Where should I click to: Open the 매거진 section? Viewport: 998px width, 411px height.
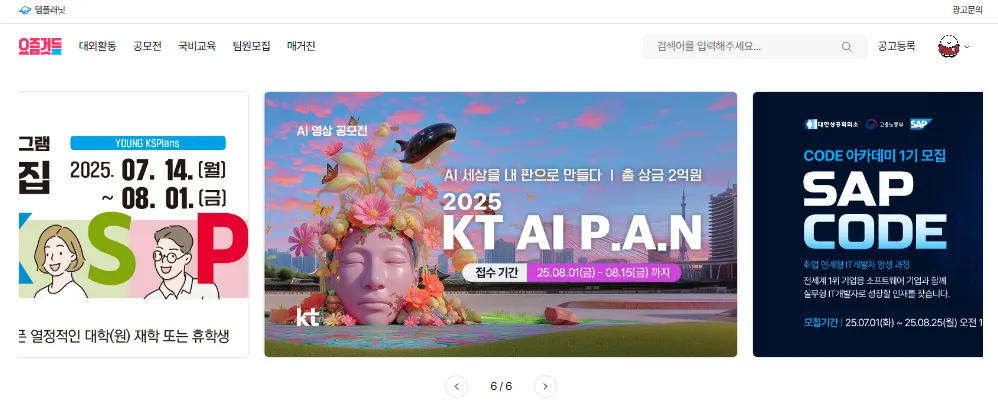click(301, 46)
